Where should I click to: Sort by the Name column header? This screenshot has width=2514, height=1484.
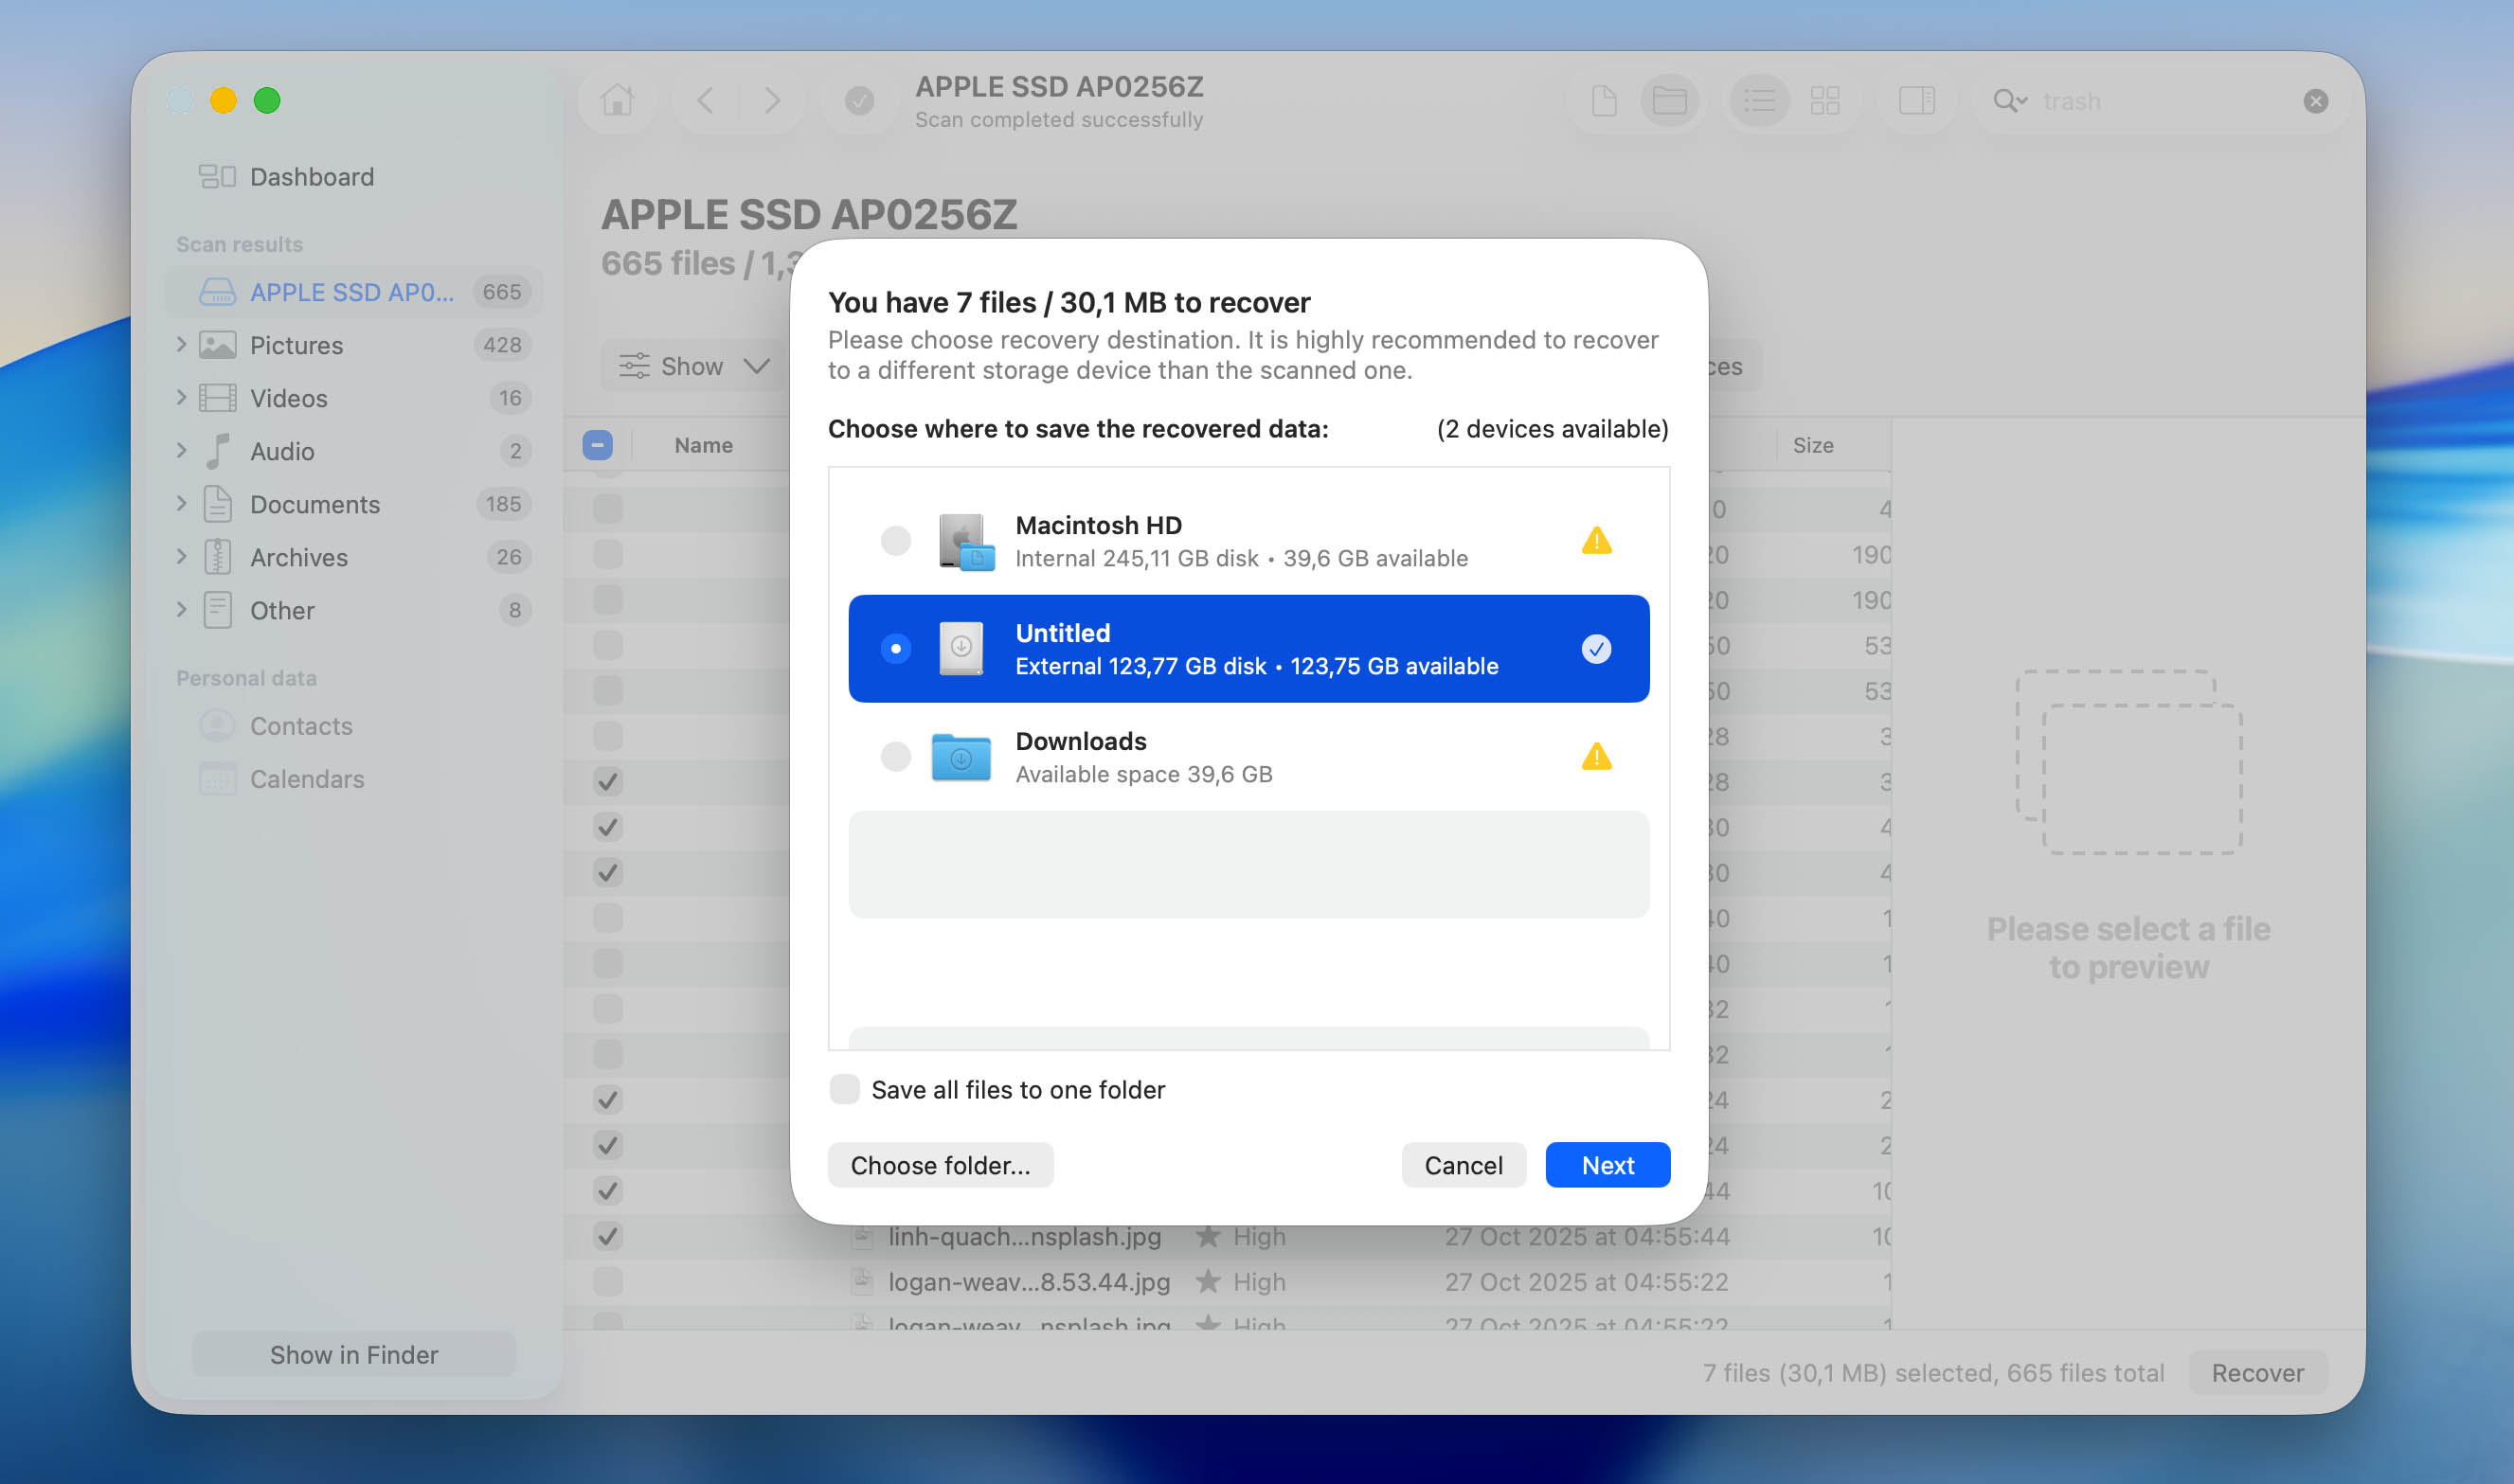[x=703, y=445]
